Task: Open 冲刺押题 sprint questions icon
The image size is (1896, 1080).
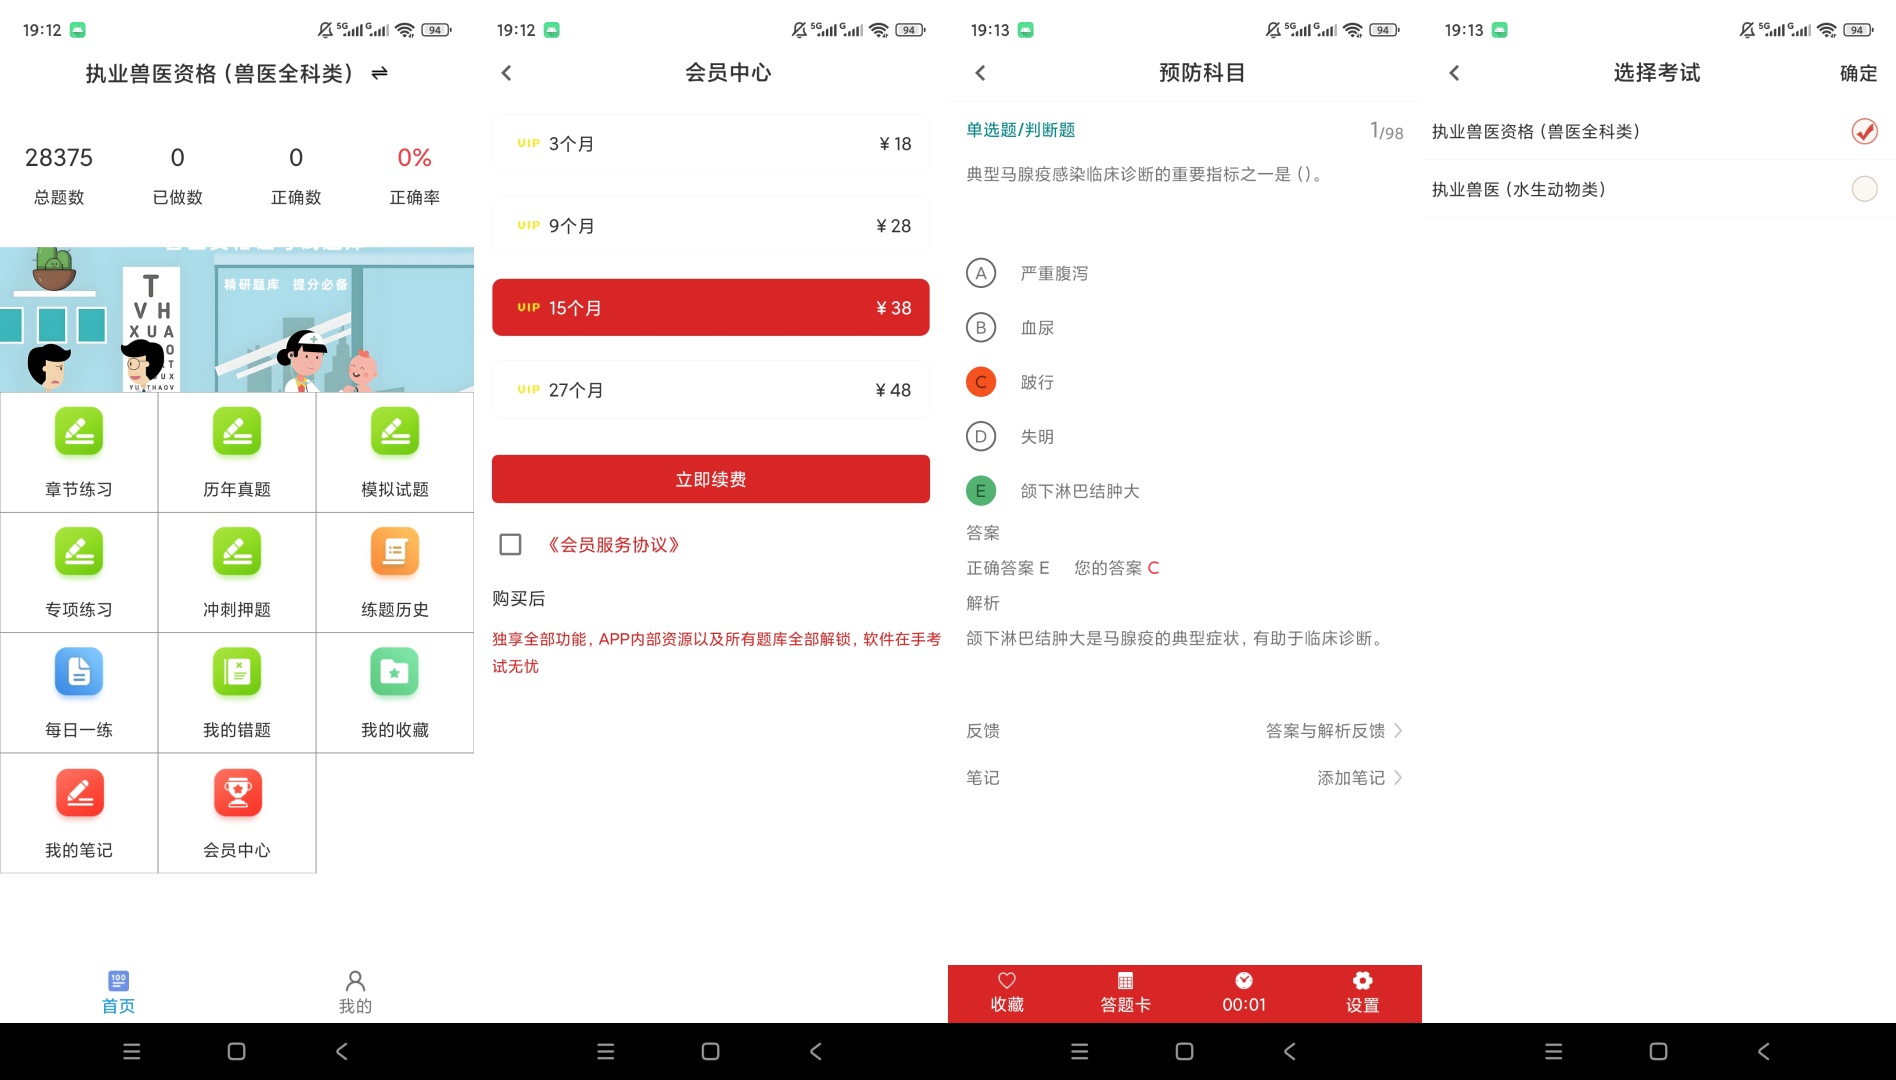Action: coord(237,552)
